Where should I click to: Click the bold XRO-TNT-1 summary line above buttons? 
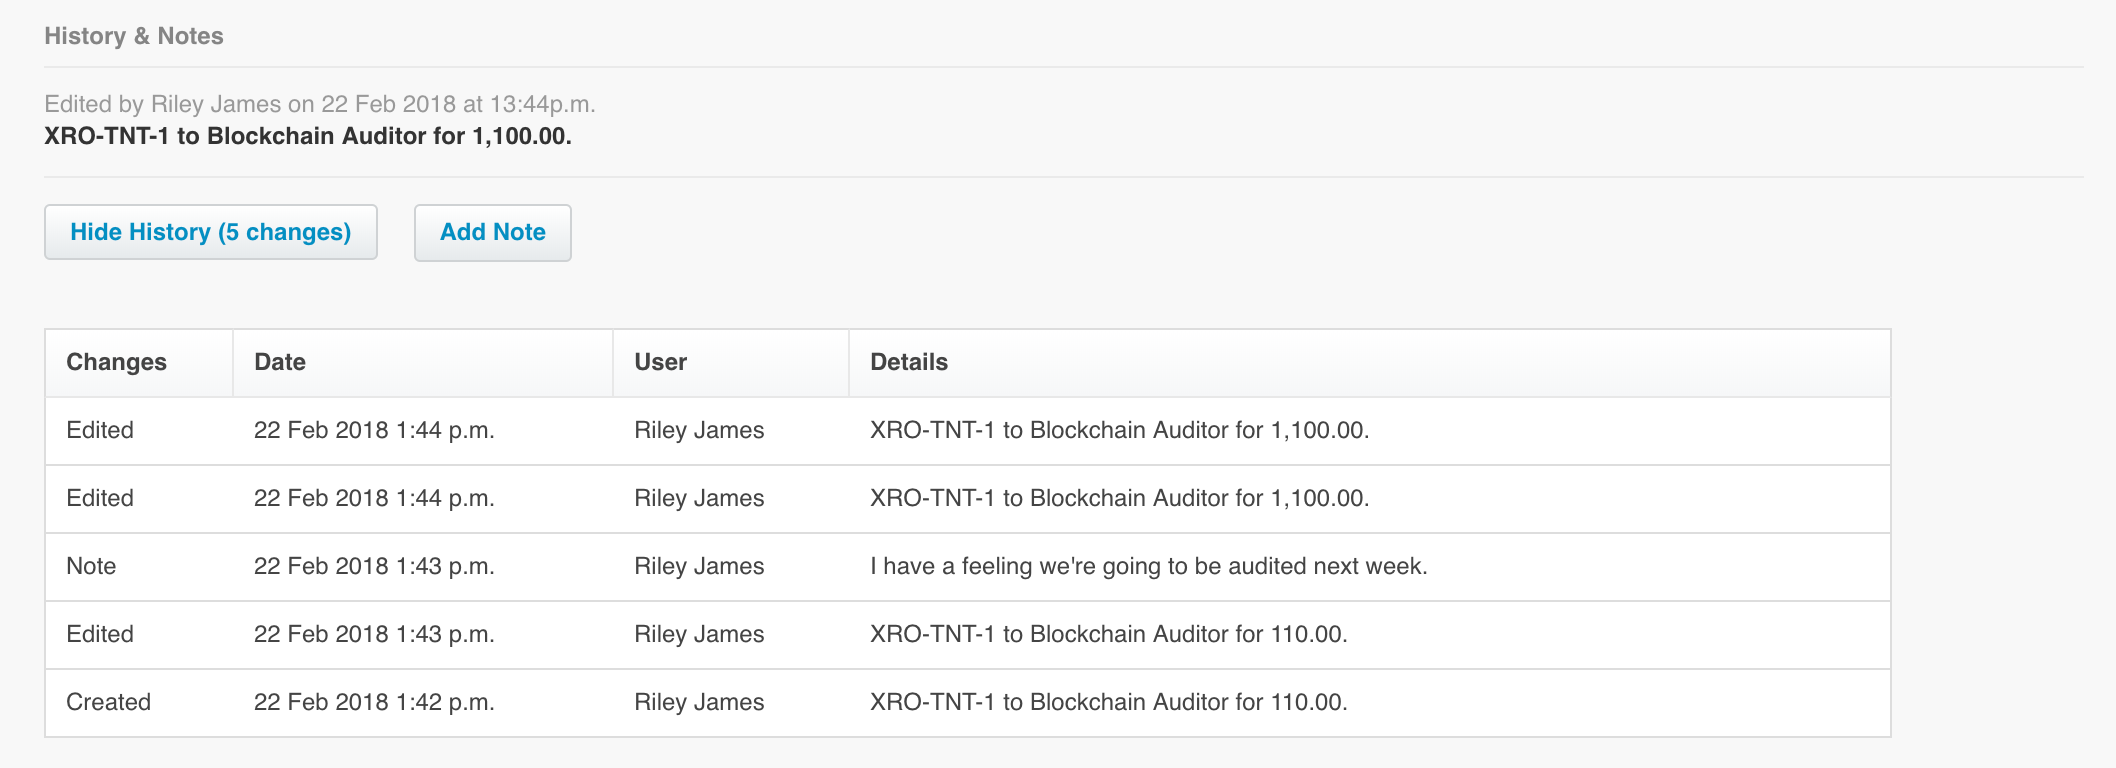point(308,136)
